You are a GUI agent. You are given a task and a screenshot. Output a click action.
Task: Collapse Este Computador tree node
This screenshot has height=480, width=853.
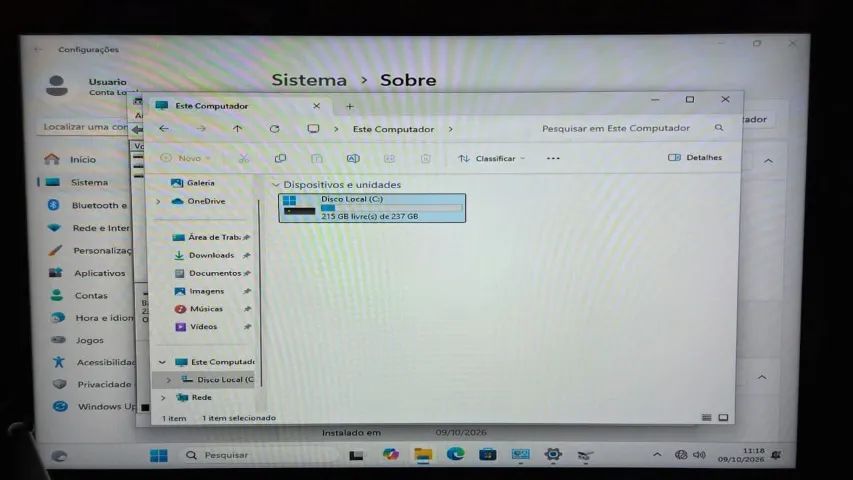point(162,362)
